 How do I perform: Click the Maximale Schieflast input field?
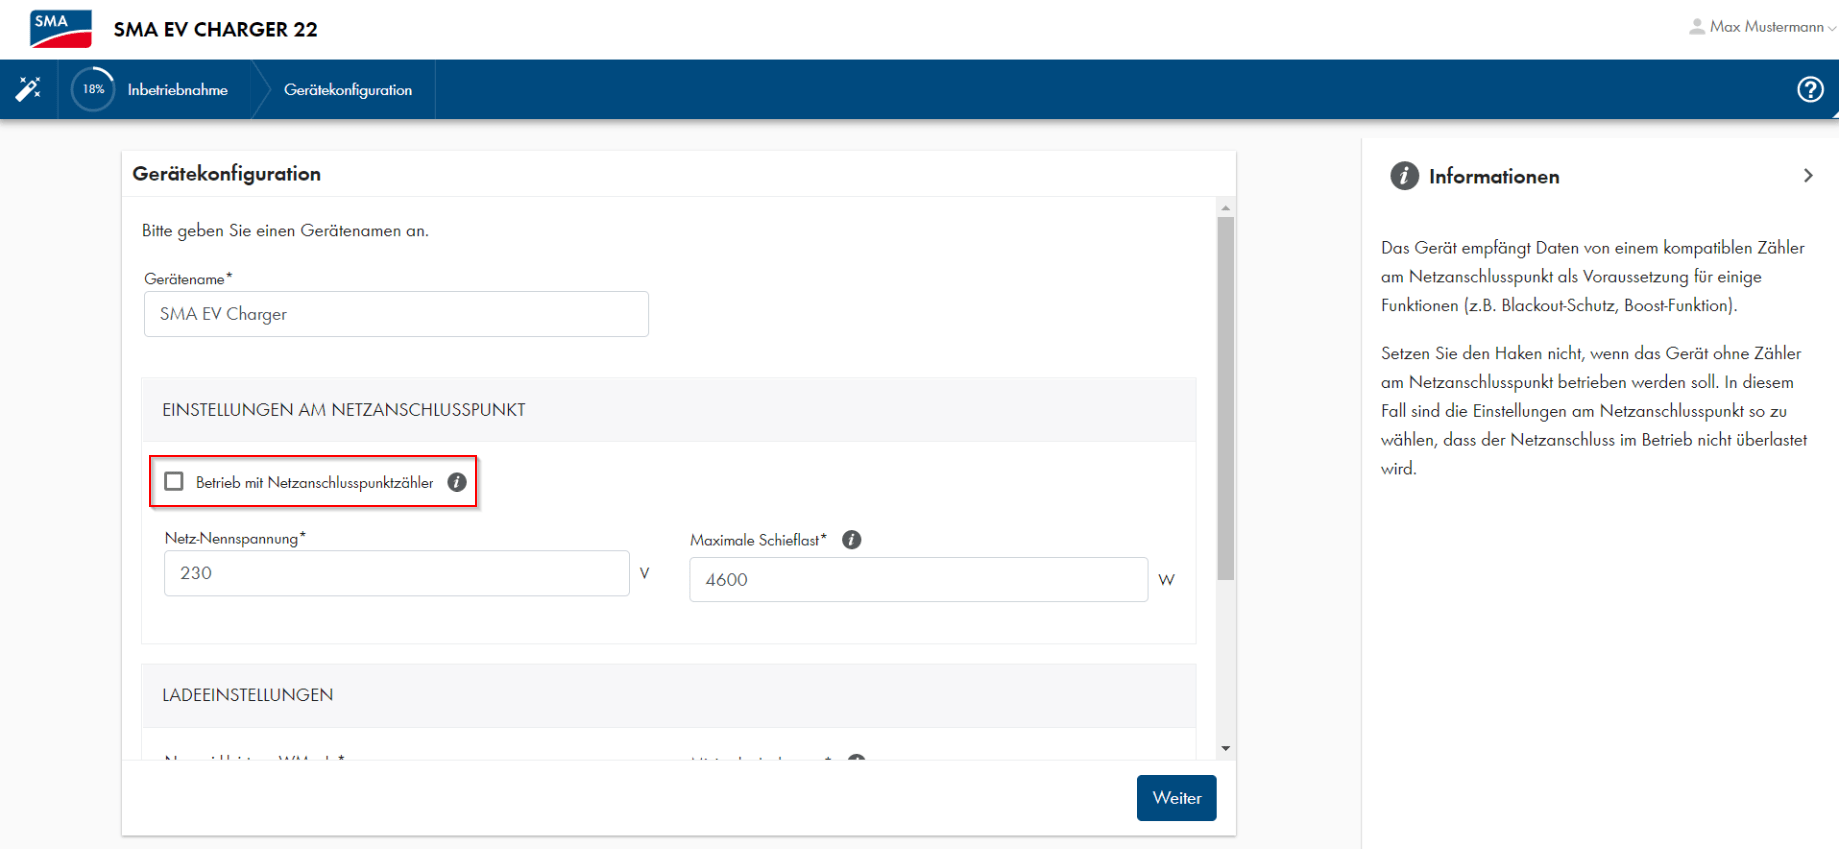(x=918, y=579)
